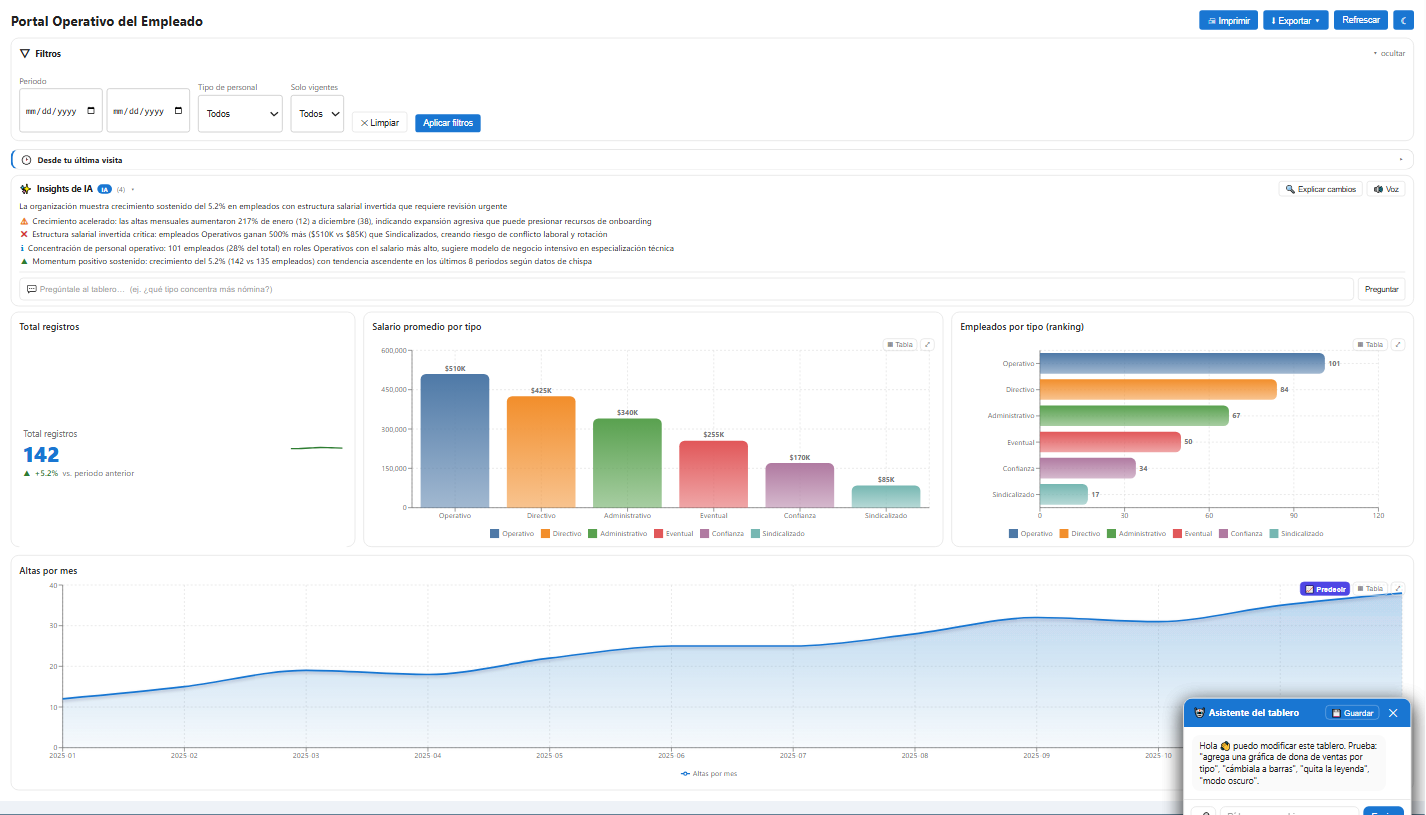Open the calendar picker of the second date field

179,111
